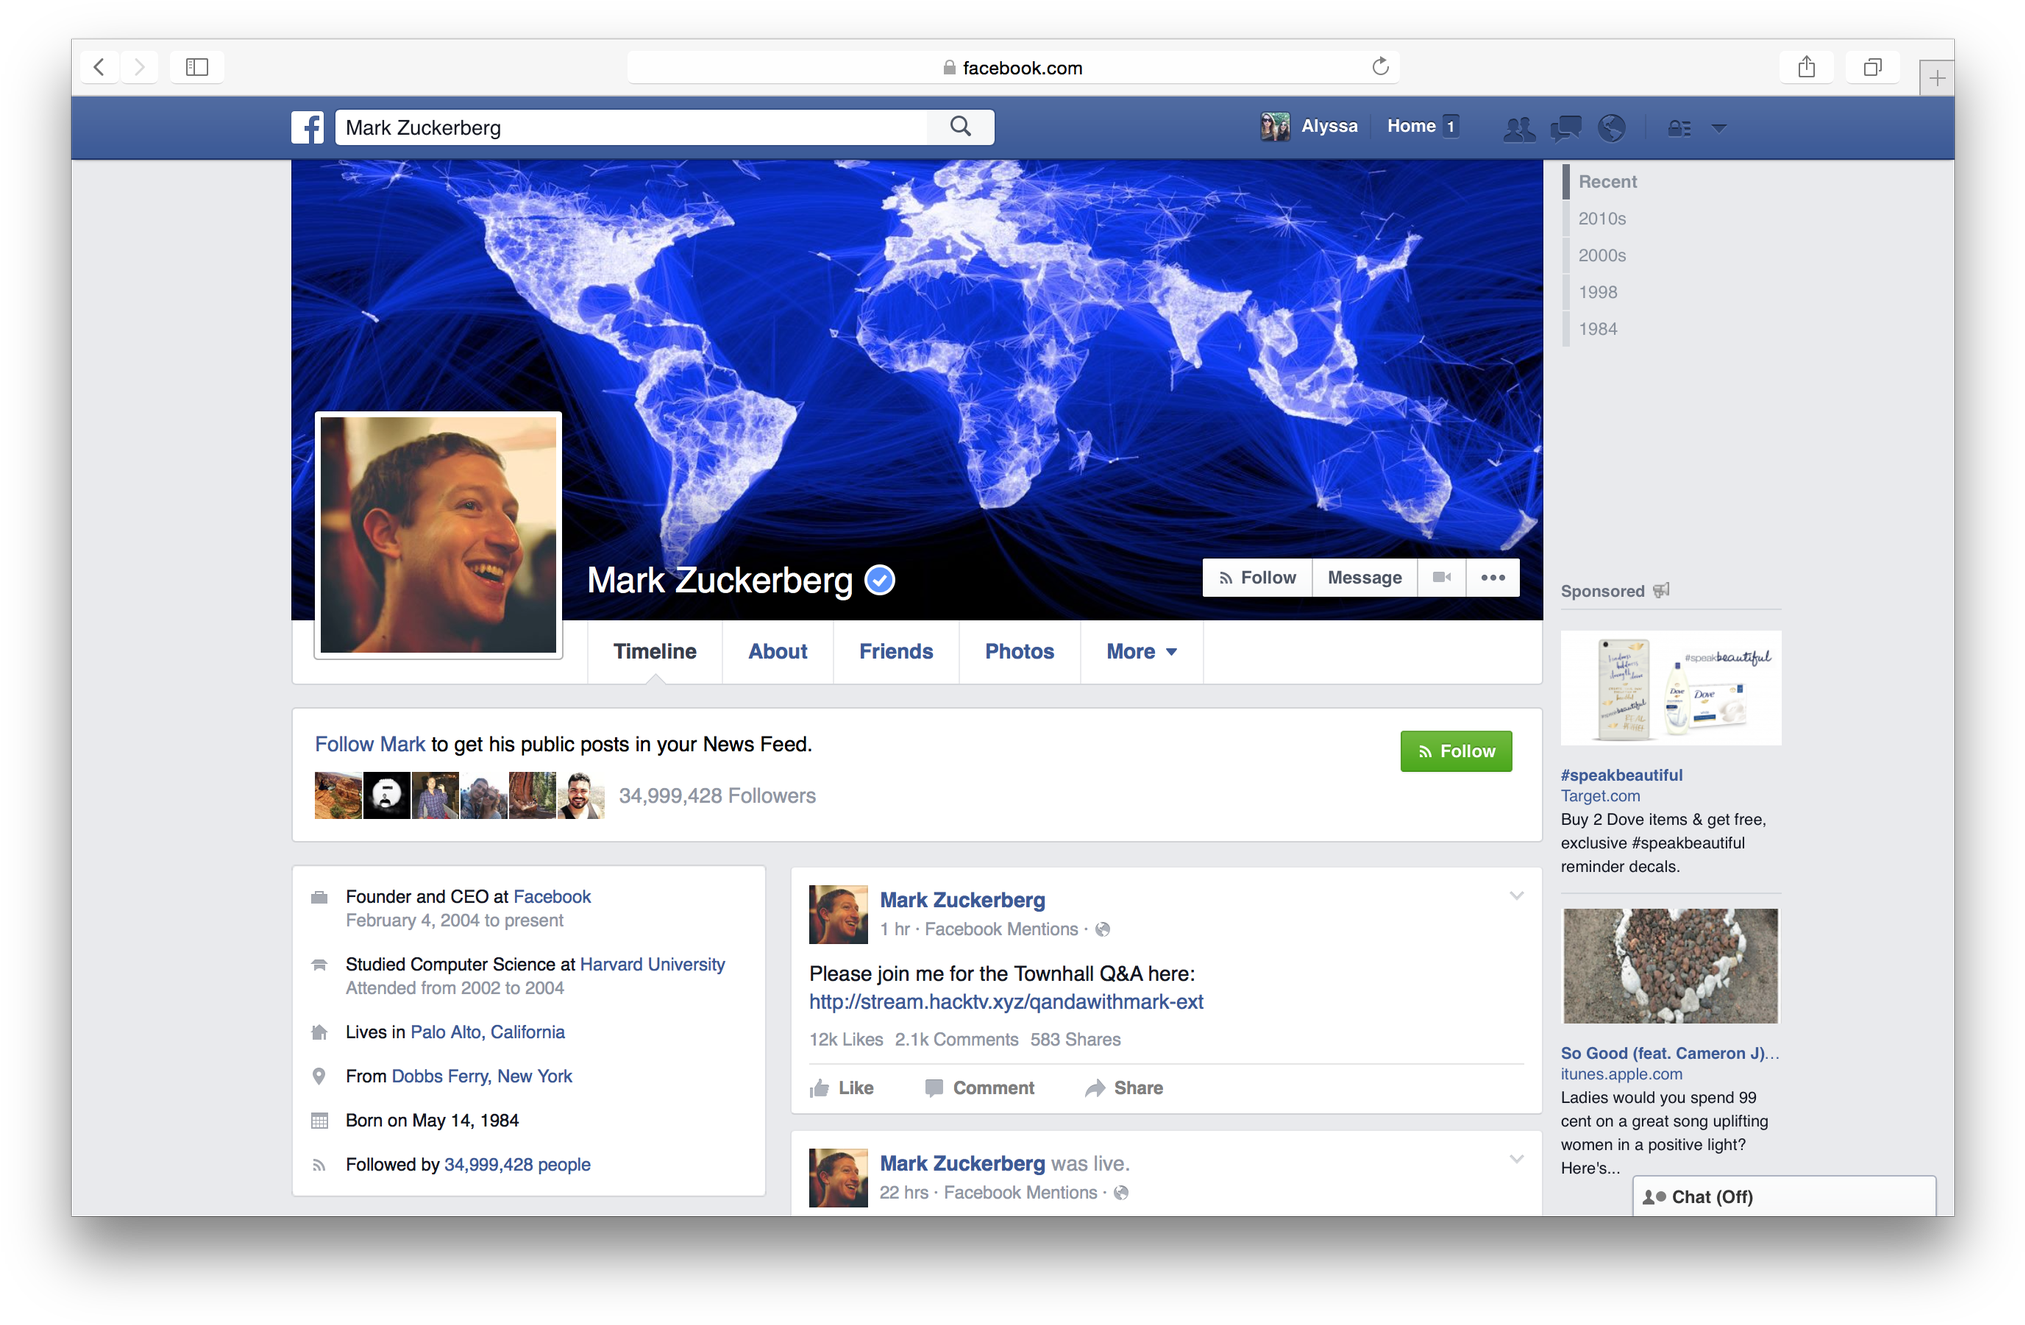Expand the 'was live' post options chevron

click(1517, 1159)
